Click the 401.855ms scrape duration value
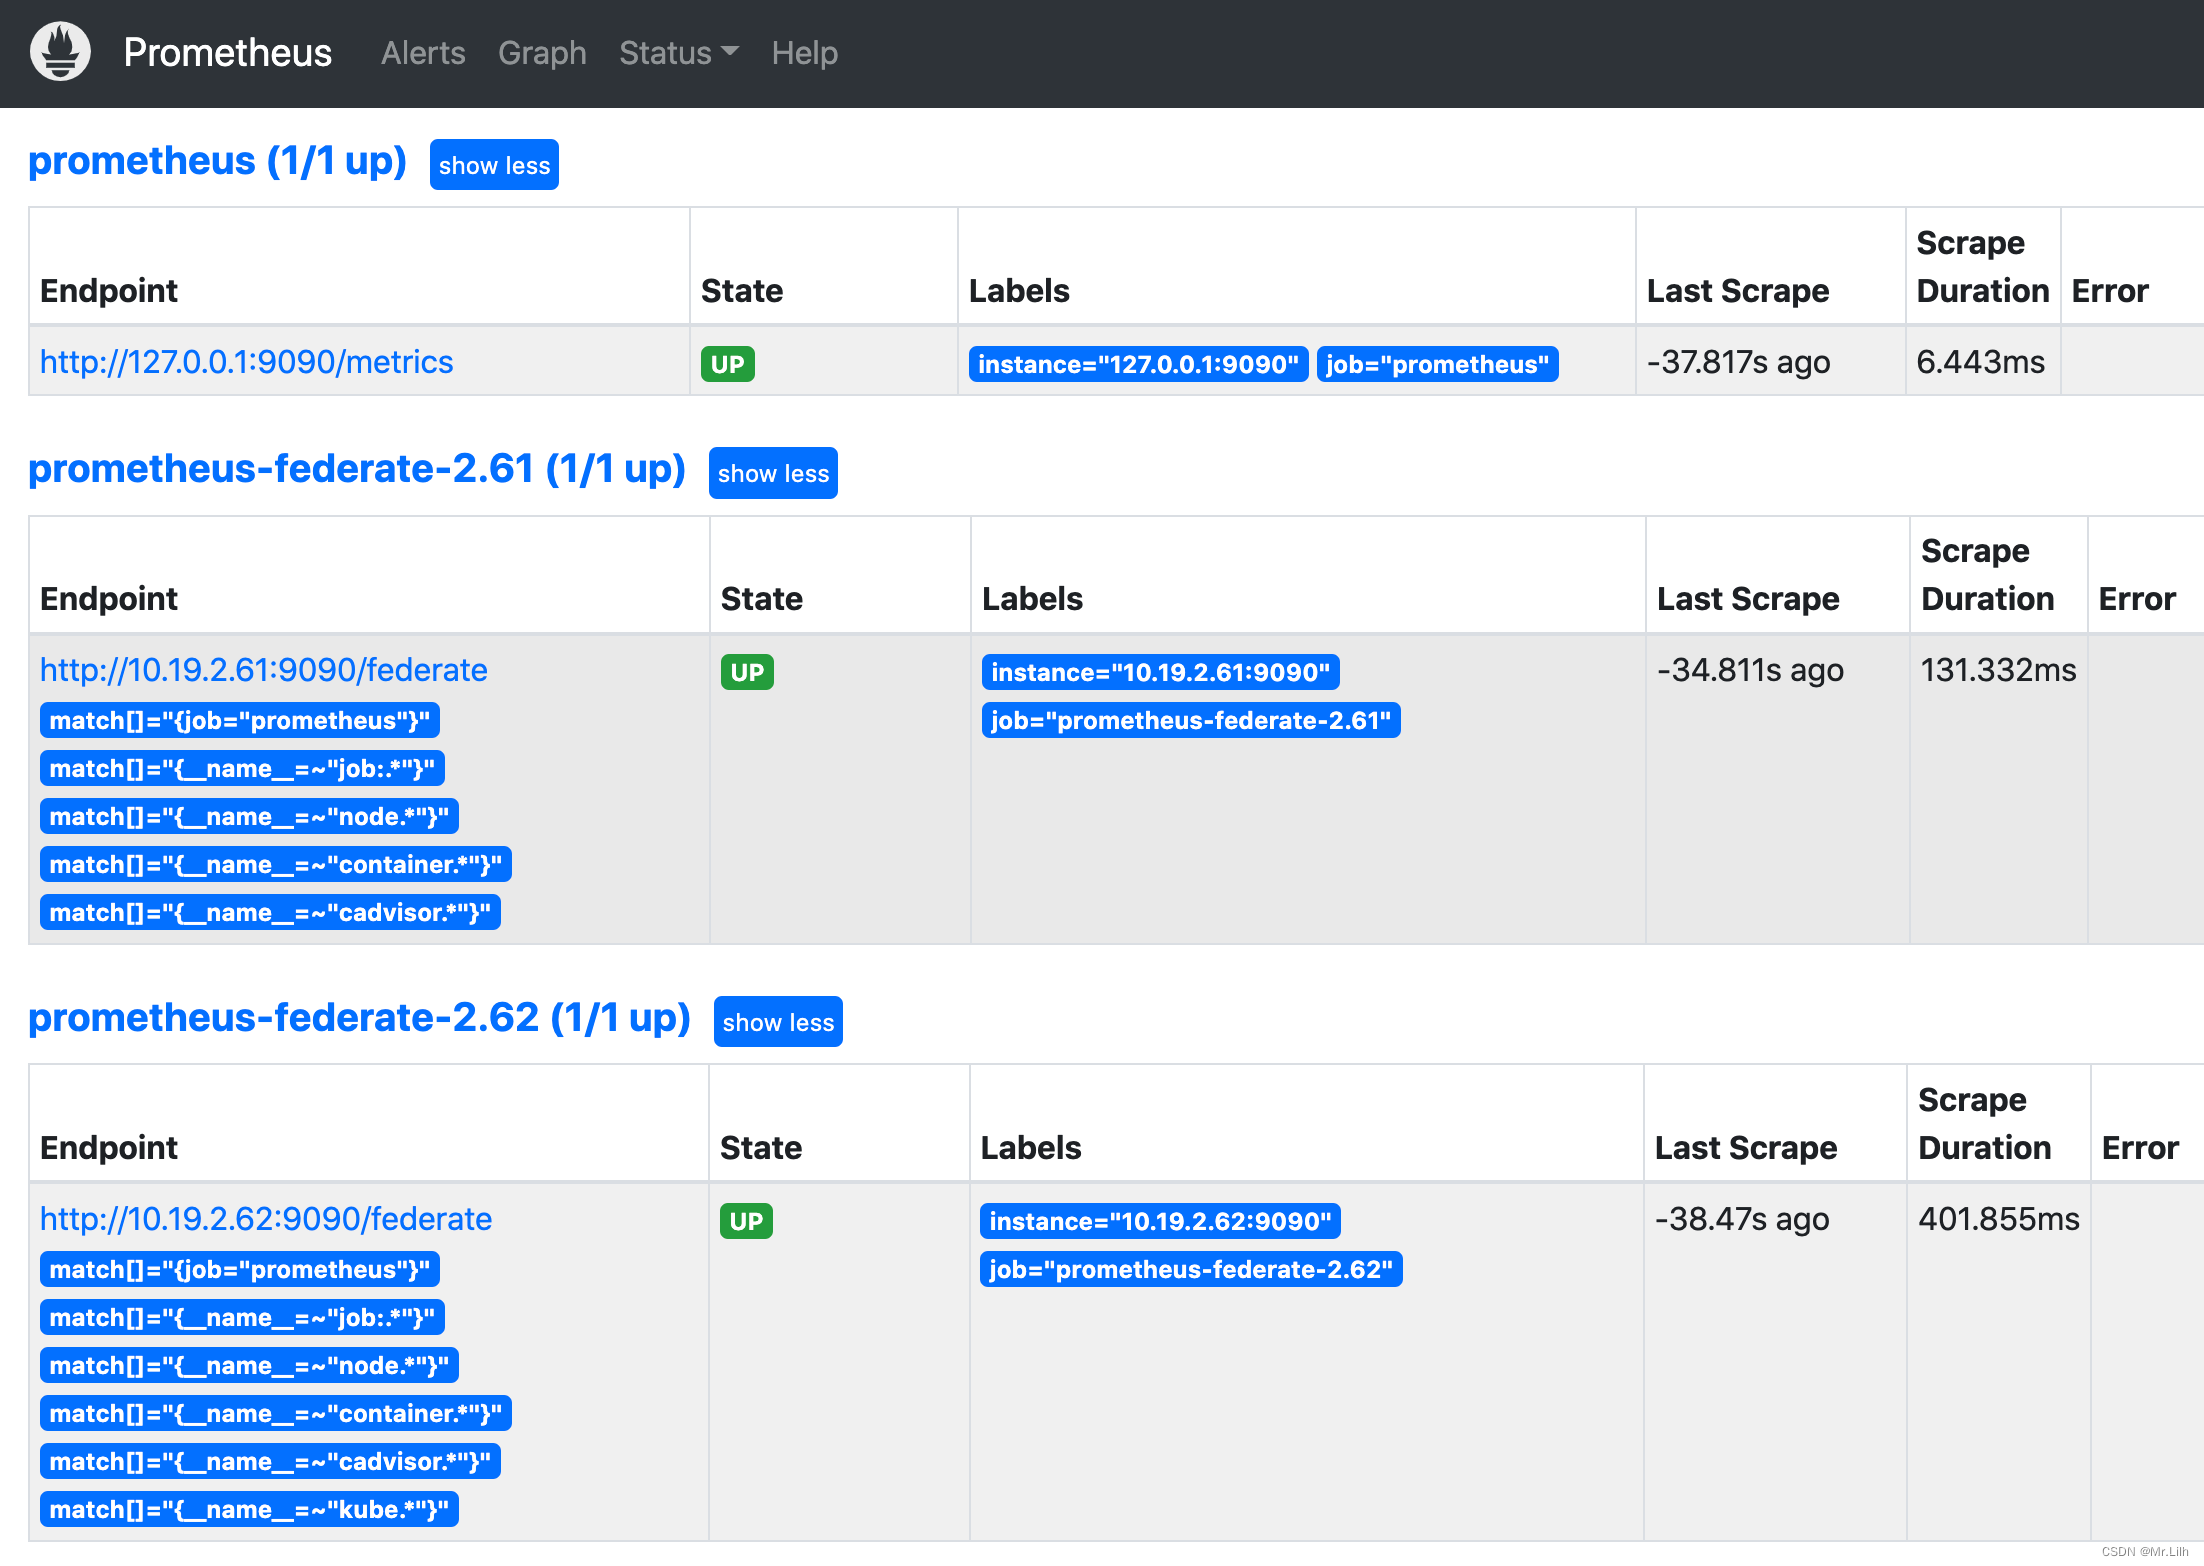Image resolution: width=2204 pixels, height=1566 pixels. coord(1999,1219)
